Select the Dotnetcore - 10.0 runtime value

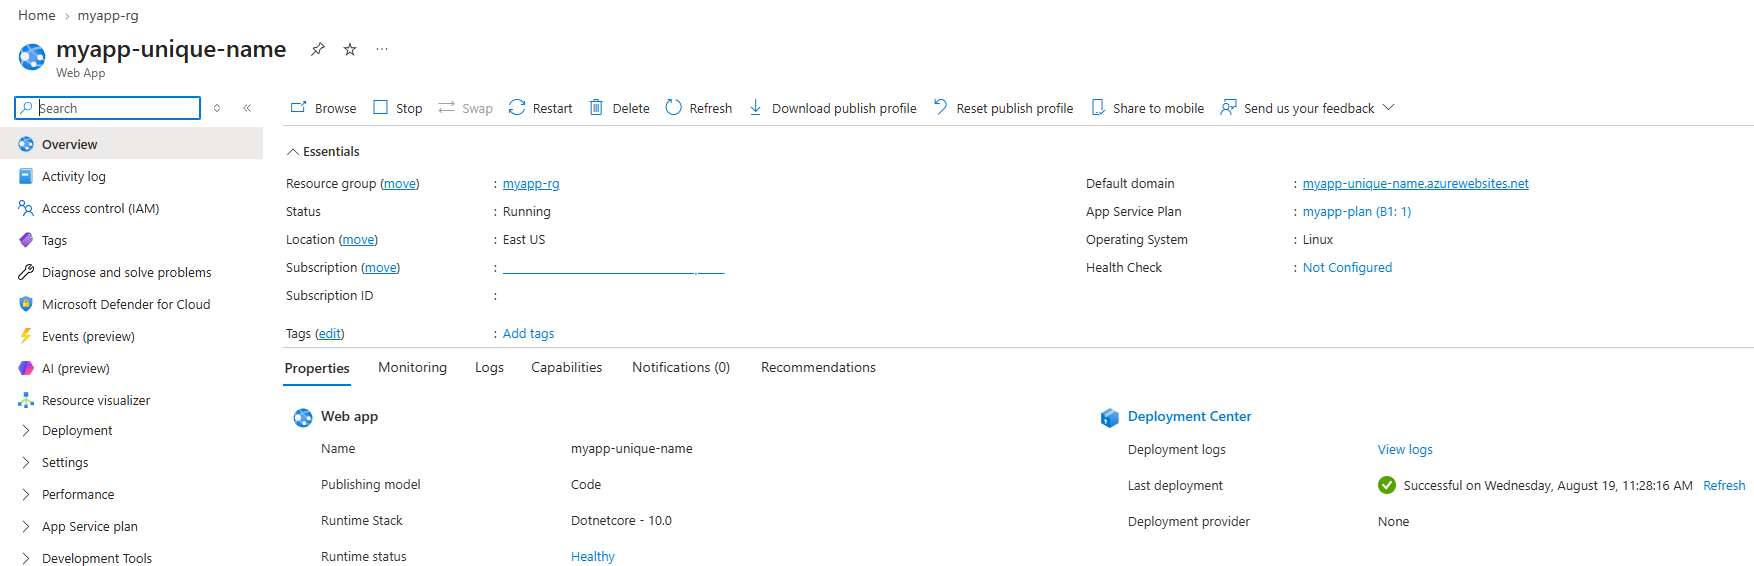pyautogui.click(x=621, y=520)
